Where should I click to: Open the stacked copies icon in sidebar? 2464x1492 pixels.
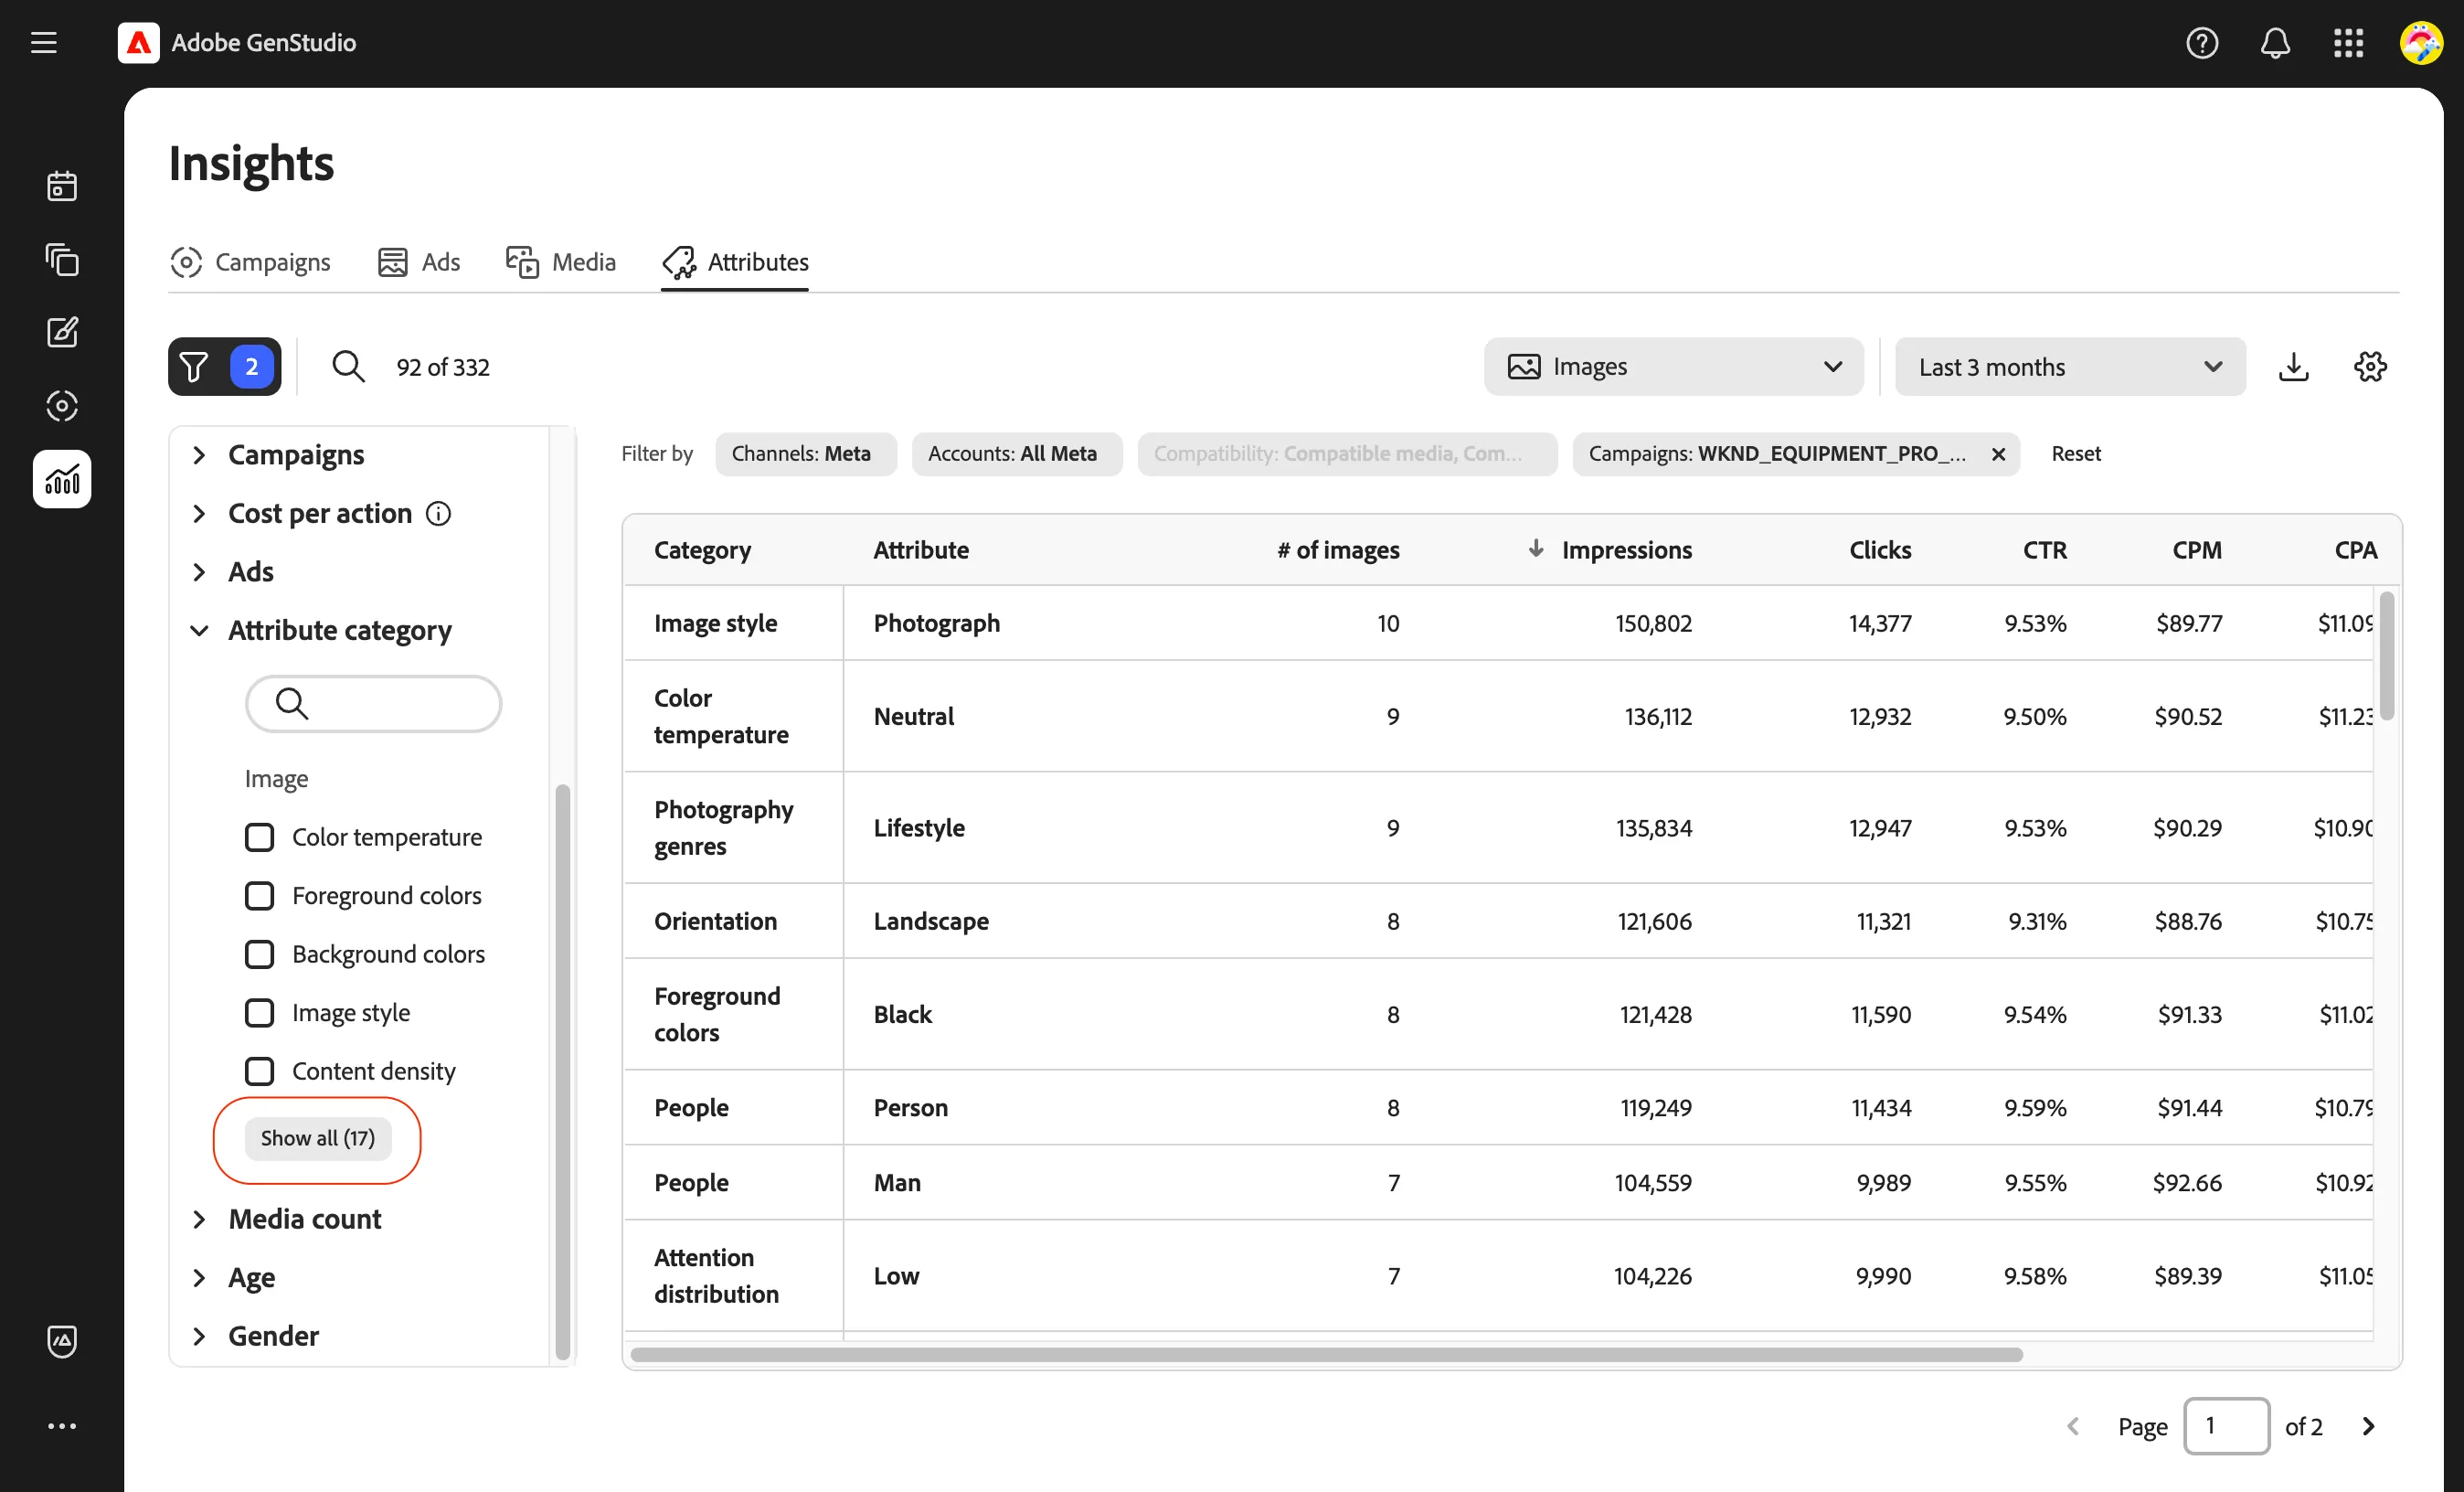point(62,259)
